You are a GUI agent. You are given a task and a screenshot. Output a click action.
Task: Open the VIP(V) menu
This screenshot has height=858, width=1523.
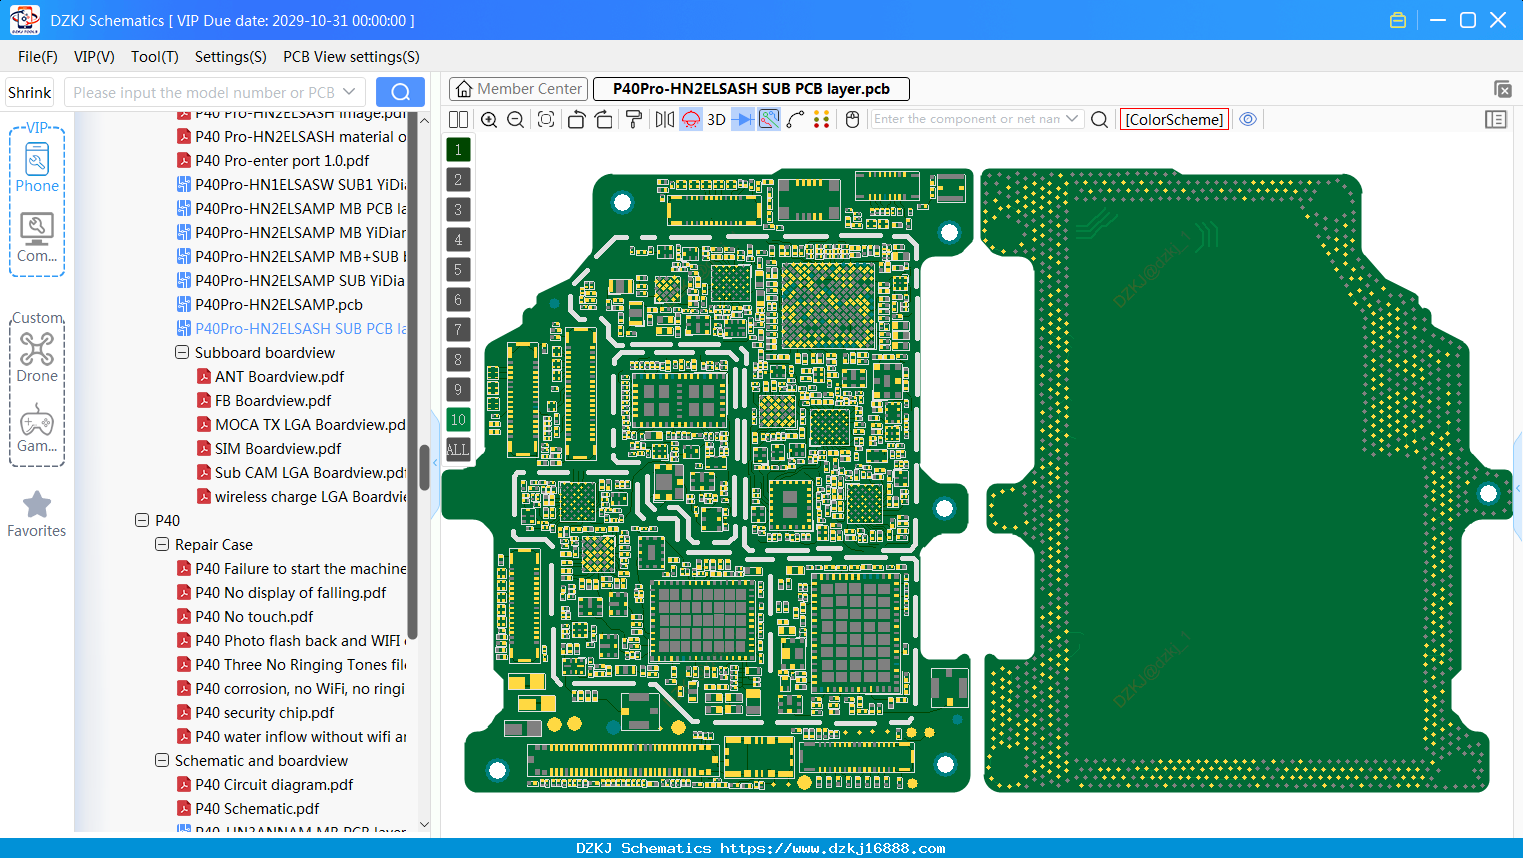(94, 57)
